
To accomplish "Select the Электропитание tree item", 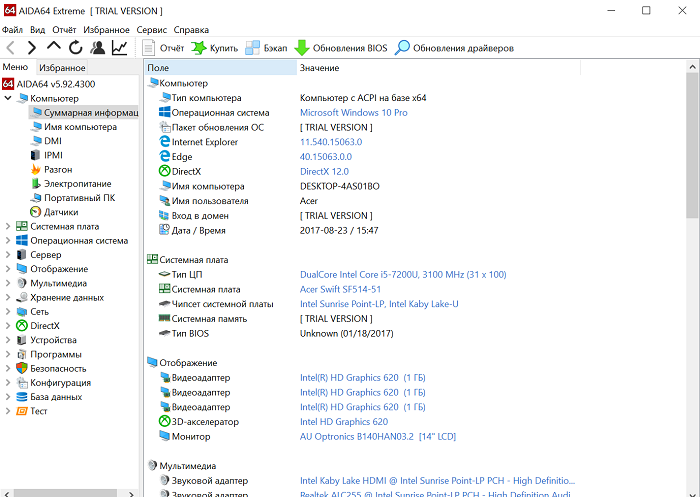I will pyautogui.click(x=77, y=184).
